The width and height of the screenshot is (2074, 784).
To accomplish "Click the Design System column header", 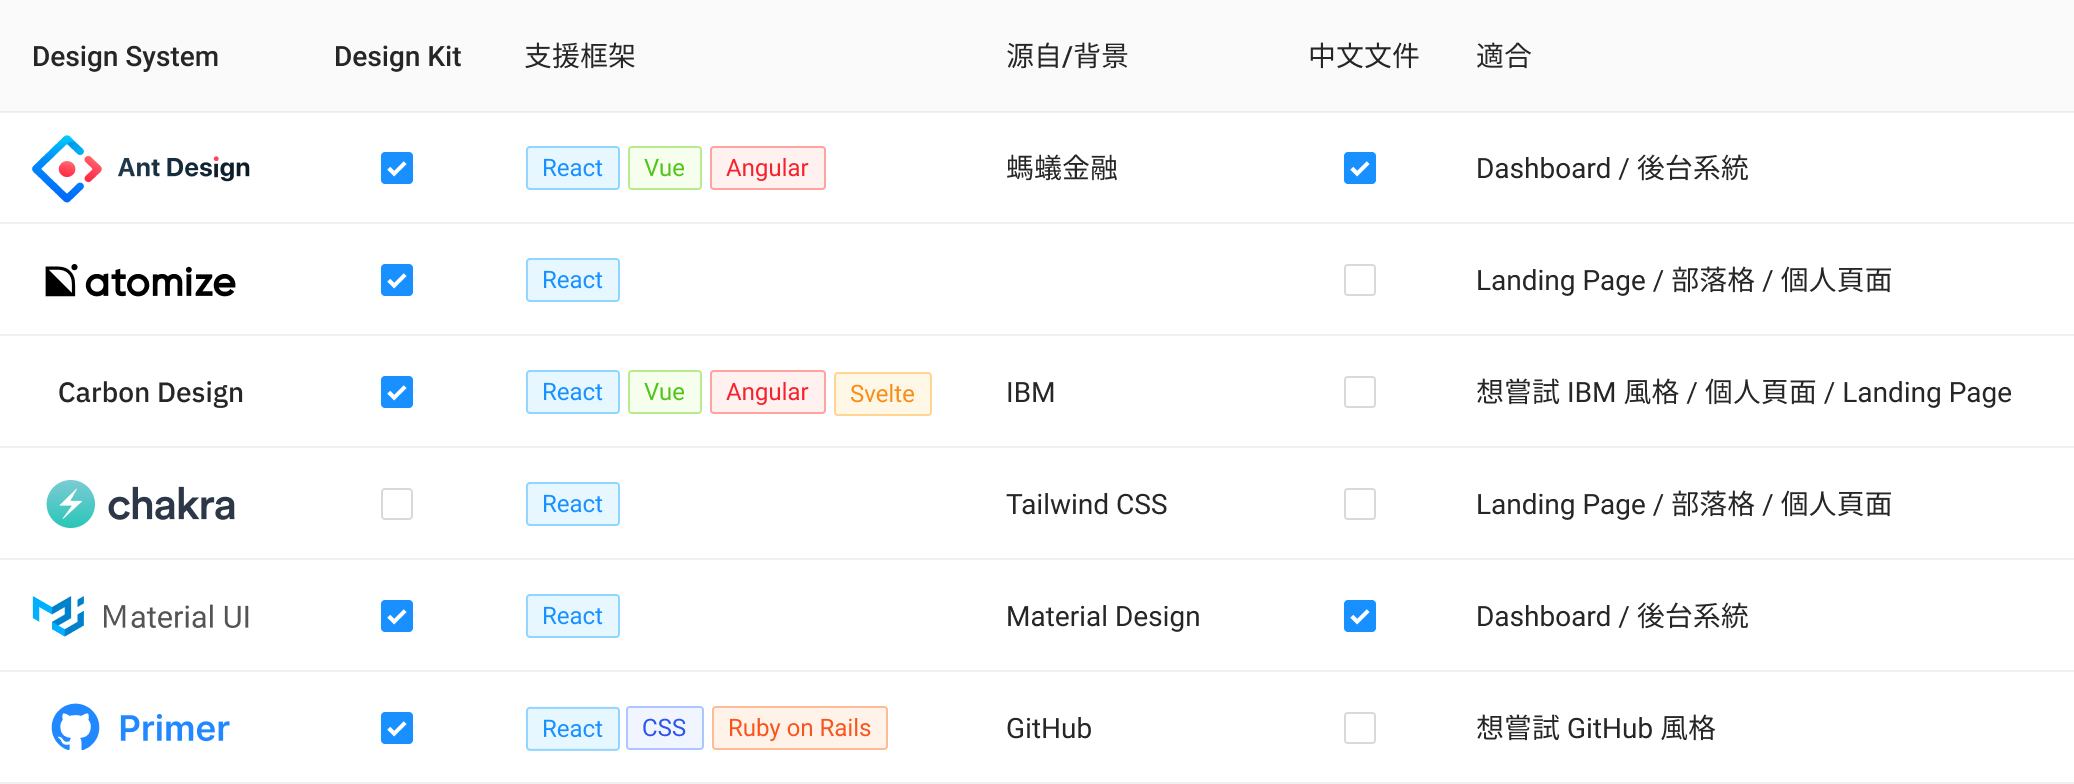I will tap(125, 56).
